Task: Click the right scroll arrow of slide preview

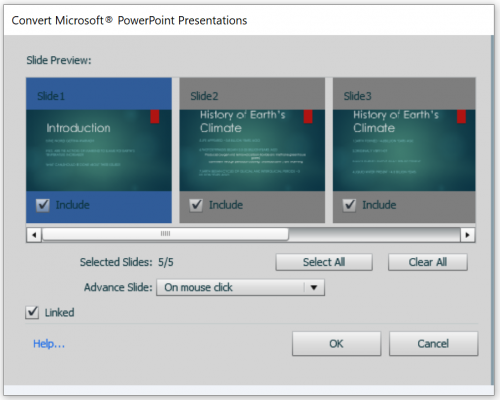Action: coord(468,235)
